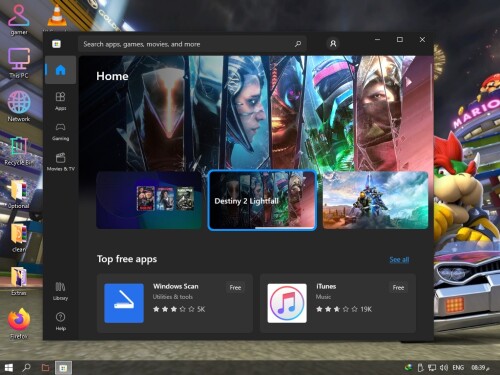The width and height of the screenshot is (500, 375).
Task: Click the ENG language indicator
Action: [458, 367]
